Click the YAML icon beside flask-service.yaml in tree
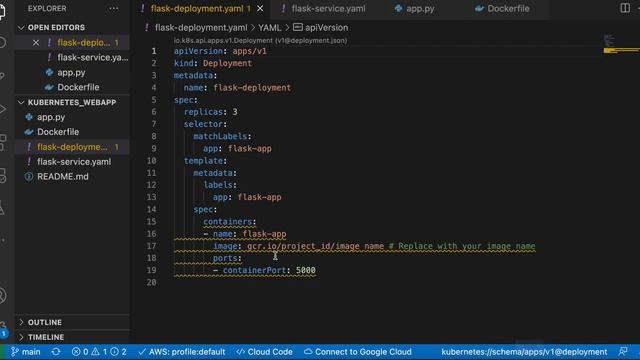This screenshot has height=360, width=640. tap(29, 162)
